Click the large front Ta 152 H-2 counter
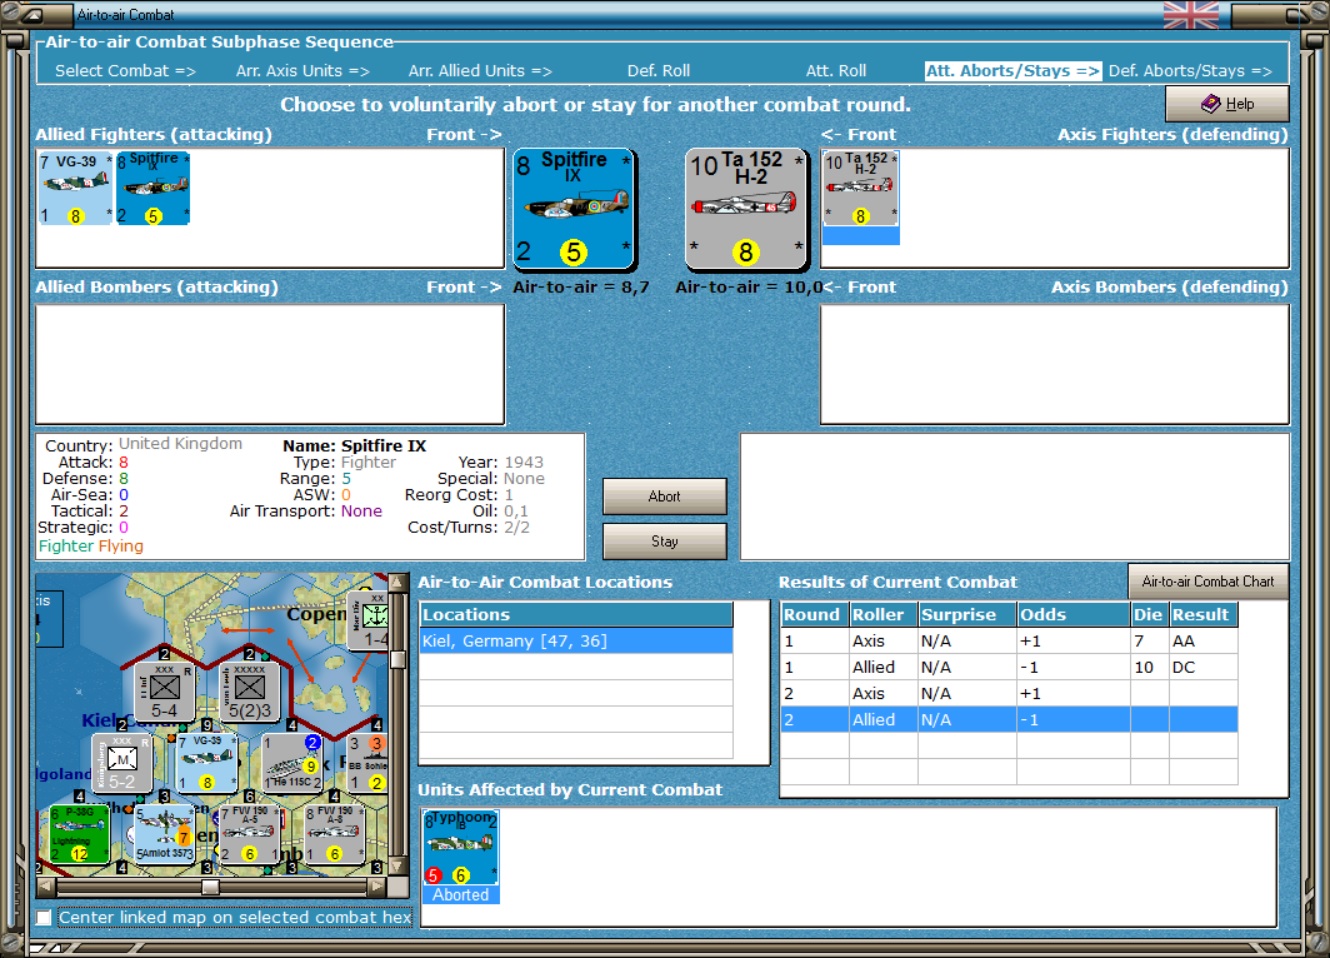Viewport: 1330px width, 958px height. (746, 210)
